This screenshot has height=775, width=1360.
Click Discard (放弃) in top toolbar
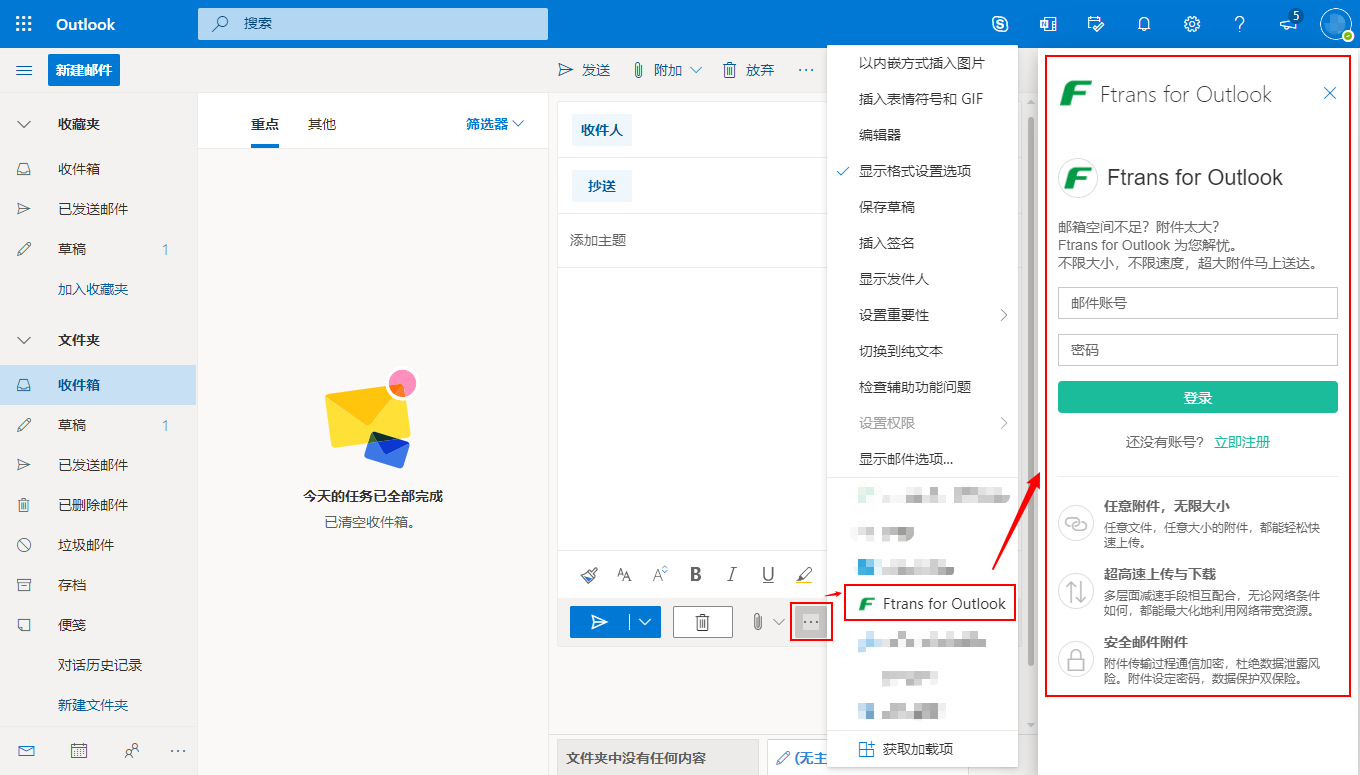coord(748,70)
